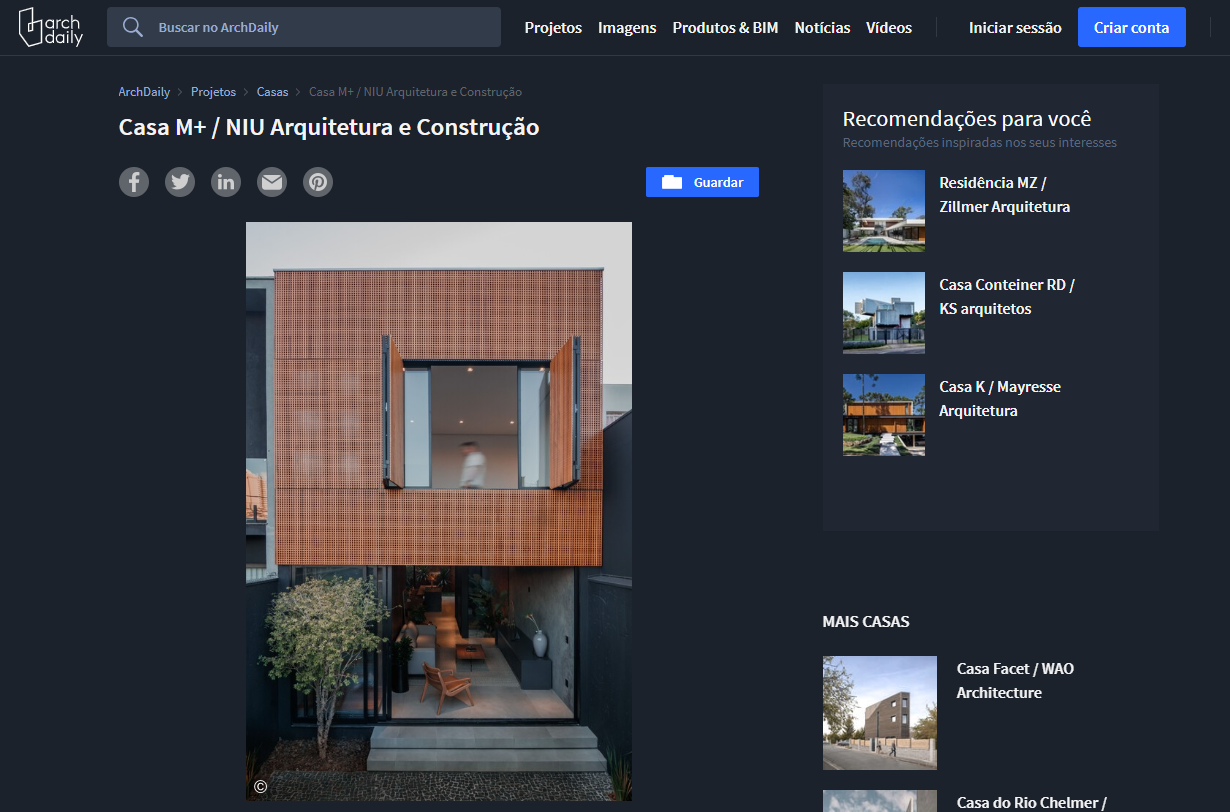Click the copyright symbol on photo

pyautogui.click(x=260, y=786)
